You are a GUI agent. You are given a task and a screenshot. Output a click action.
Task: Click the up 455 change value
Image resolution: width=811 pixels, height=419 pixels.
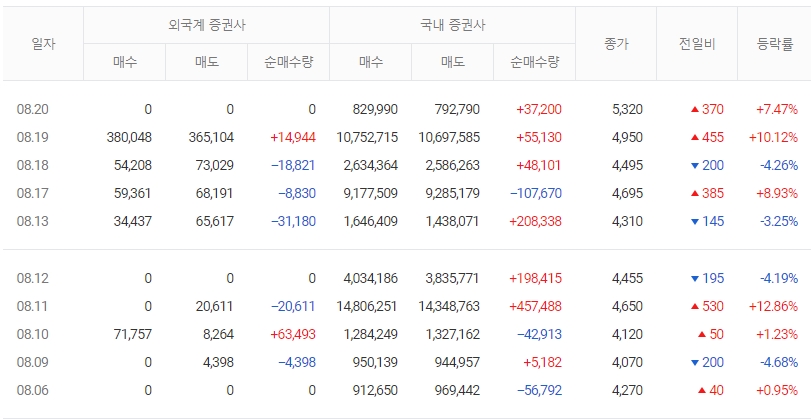click(x=707, y=137)
